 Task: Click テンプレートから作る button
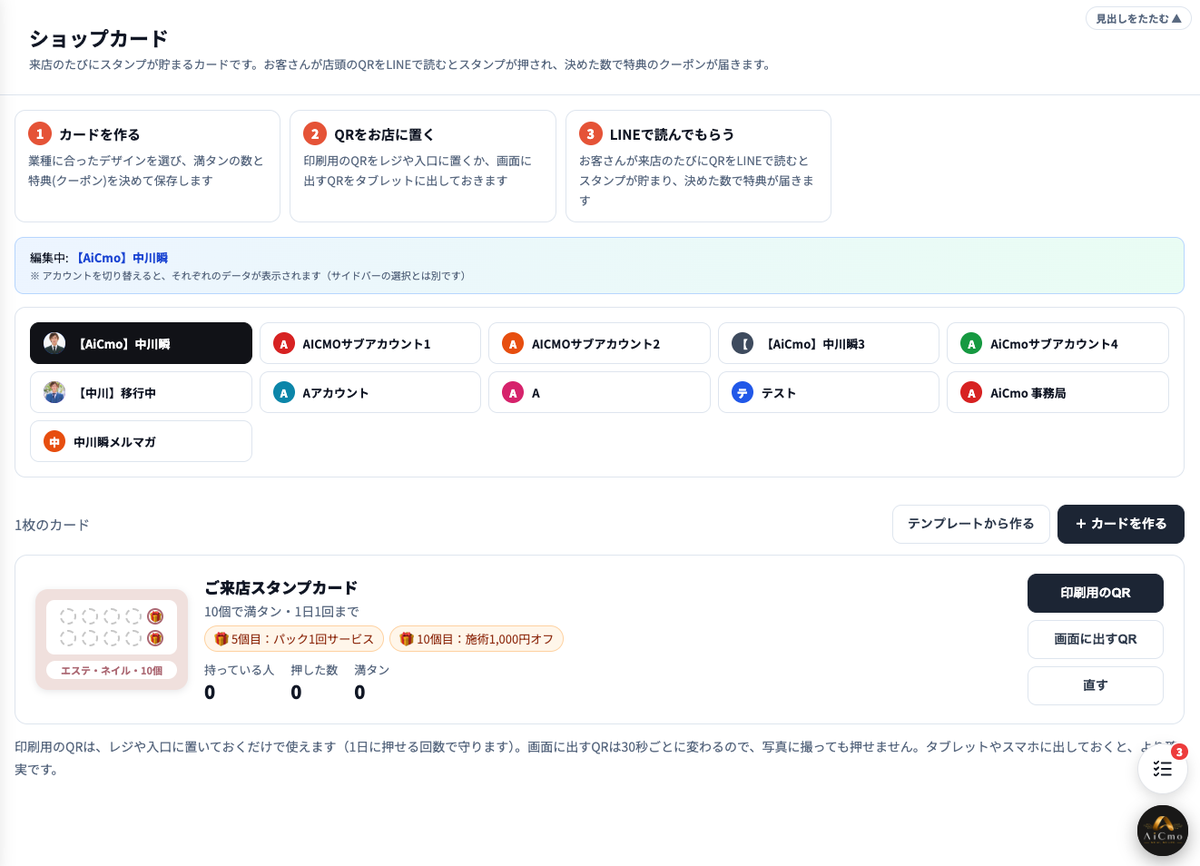coord(971,524)
